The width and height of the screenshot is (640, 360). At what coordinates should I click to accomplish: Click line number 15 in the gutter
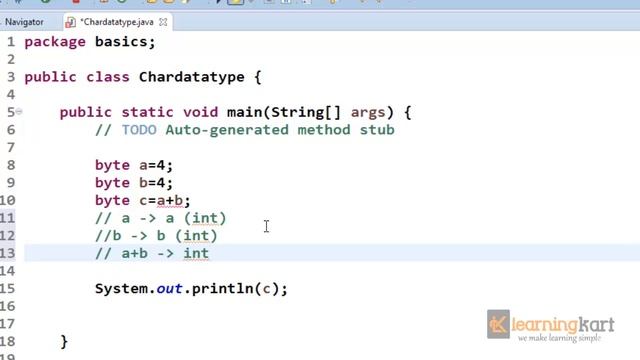click(7, 289)
